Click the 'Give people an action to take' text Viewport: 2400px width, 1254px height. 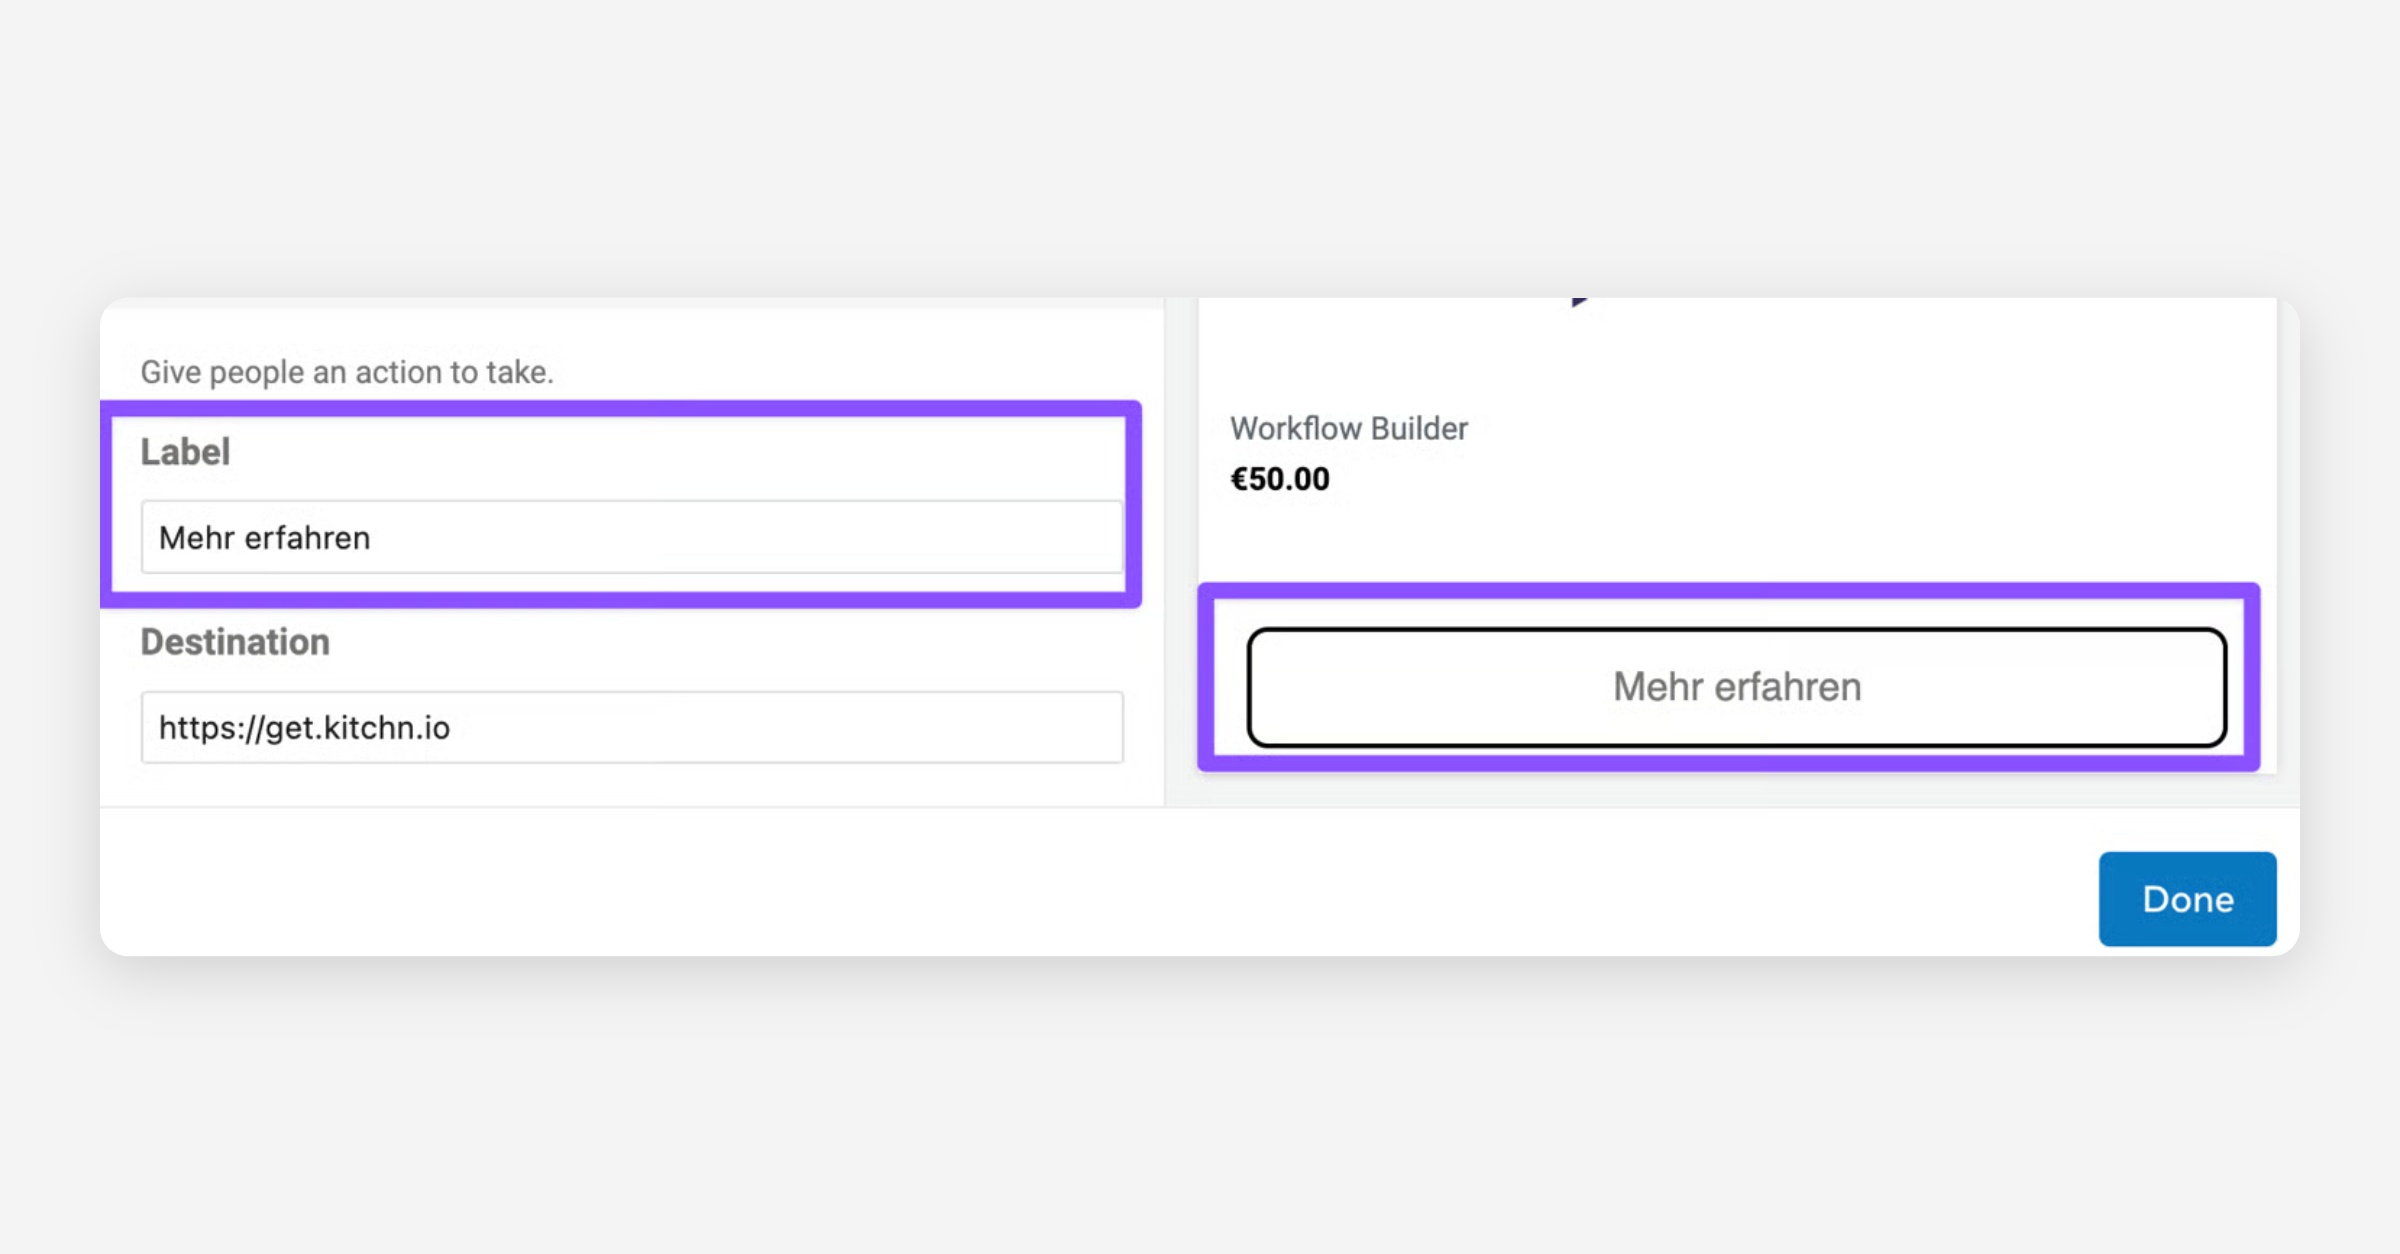tap(346, 372)
